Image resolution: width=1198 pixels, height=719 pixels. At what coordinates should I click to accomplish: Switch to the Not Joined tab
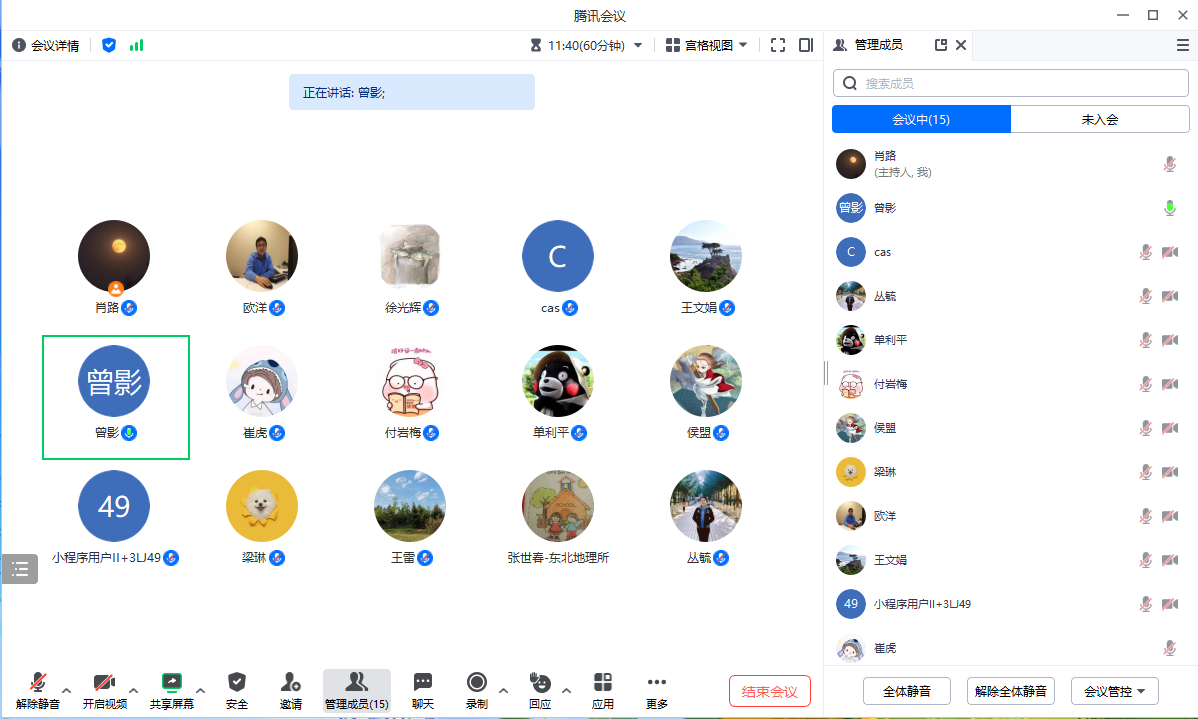[1099, 120]
